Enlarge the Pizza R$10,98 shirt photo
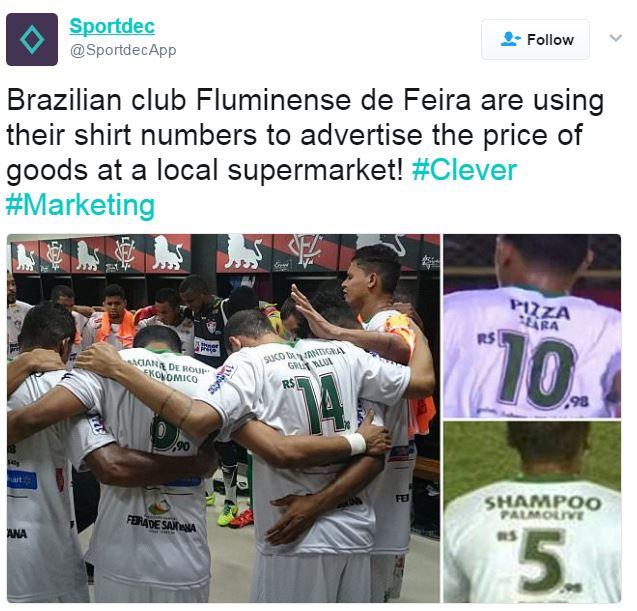The image size is (637, 611). click(x=532, y=326)
